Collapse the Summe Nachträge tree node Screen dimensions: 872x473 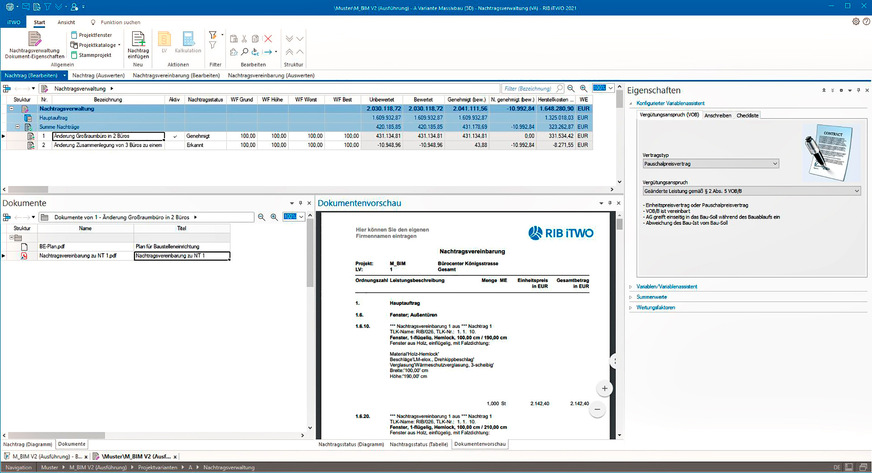pyautogui.click(x=16, y=126)
